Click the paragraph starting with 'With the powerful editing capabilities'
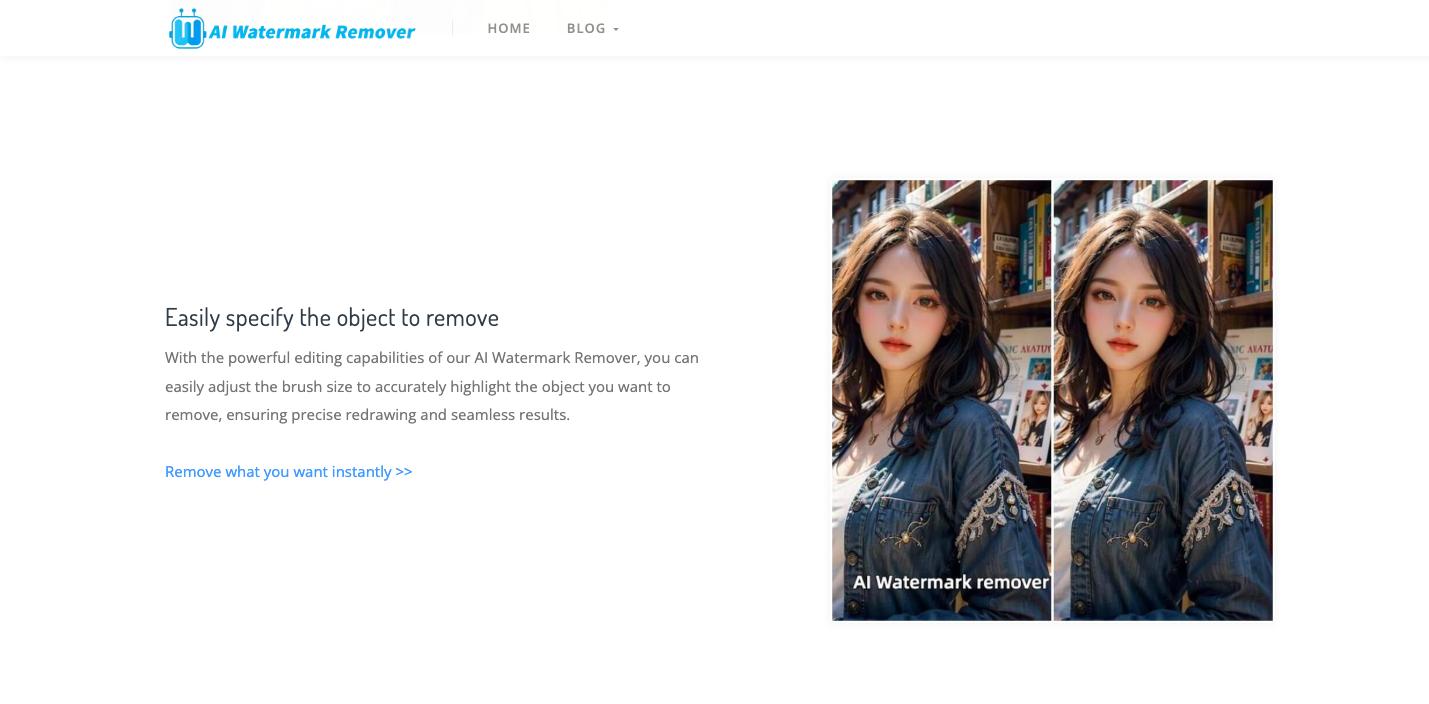Viewport: 1429px width, 704px height. pyautogui.click(x=432, y=386)
